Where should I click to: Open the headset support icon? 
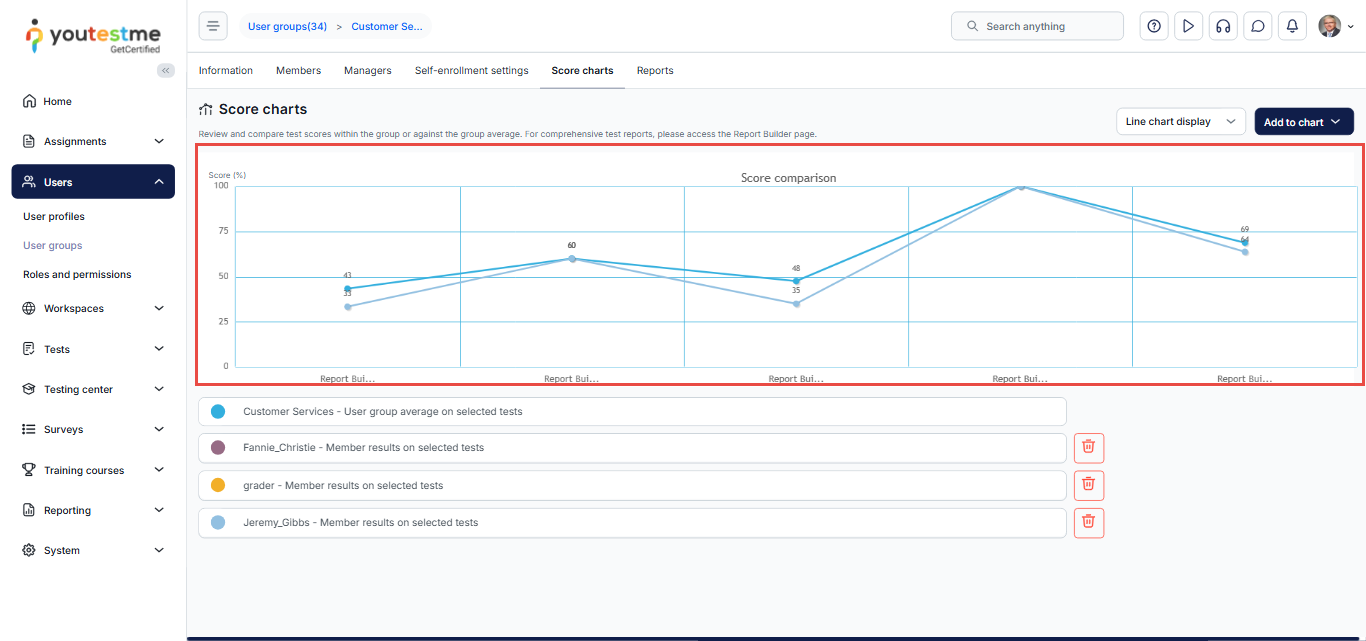pos(1223,26)
